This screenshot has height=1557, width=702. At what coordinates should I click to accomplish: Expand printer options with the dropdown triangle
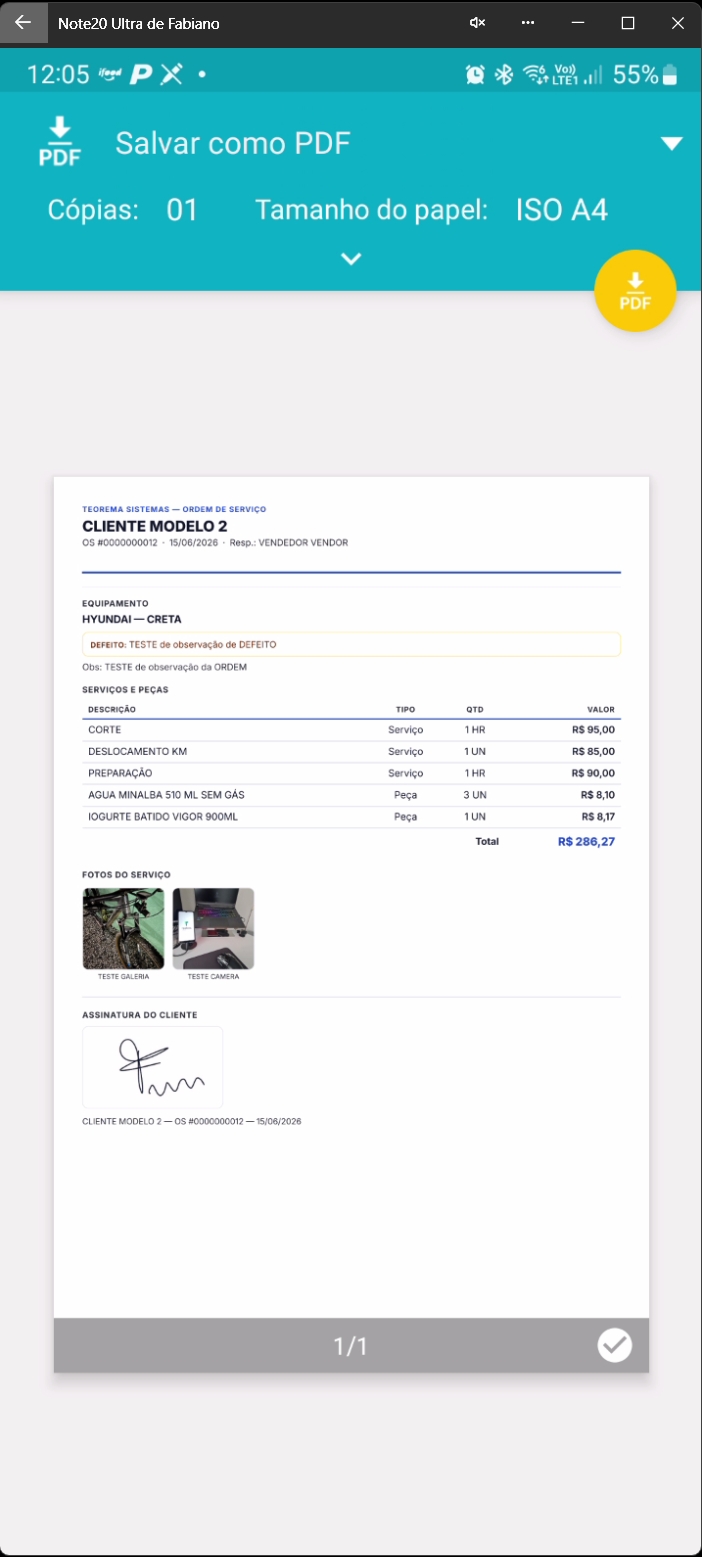click(x=672, y=144)
